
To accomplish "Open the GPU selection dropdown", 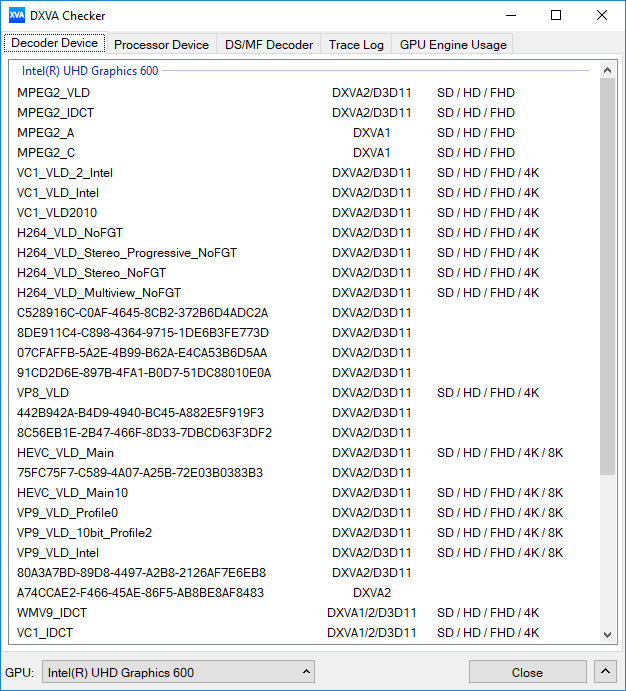I will click(178, 672).
